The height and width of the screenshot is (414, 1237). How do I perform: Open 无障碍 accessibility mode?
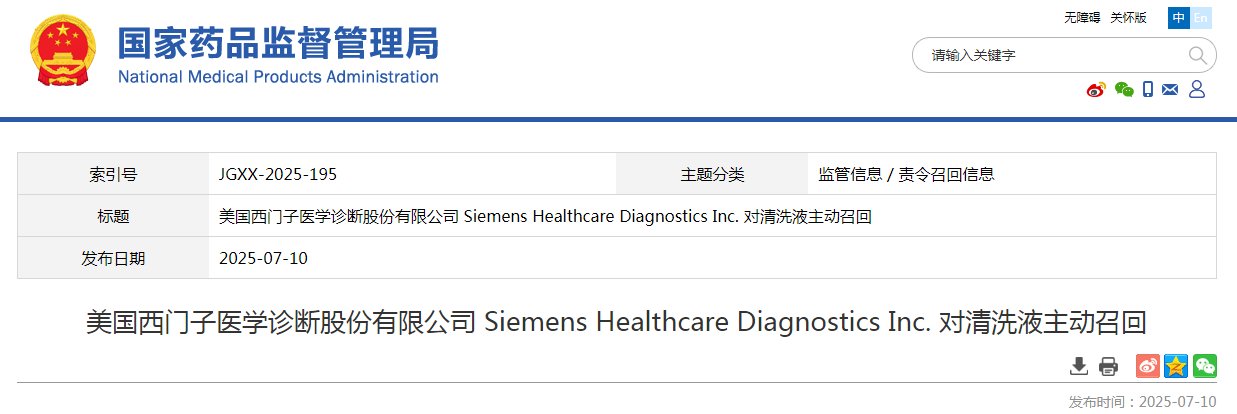[x=1081, y=18]
